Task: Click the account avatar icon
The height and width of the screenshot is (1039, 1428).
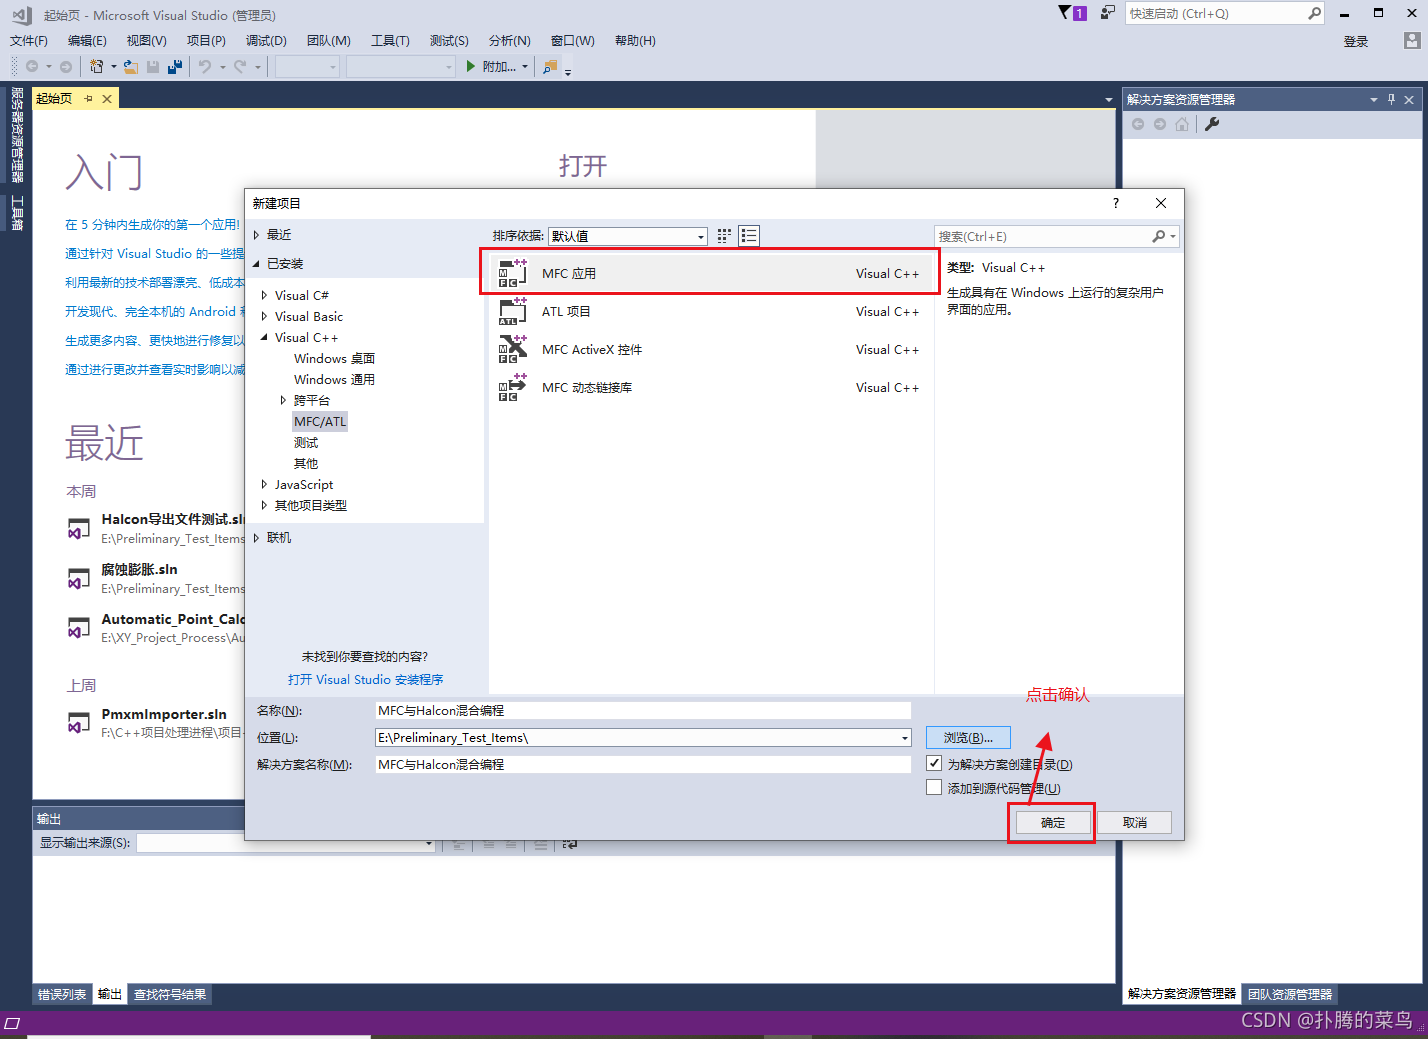Action: point(1411,40)
